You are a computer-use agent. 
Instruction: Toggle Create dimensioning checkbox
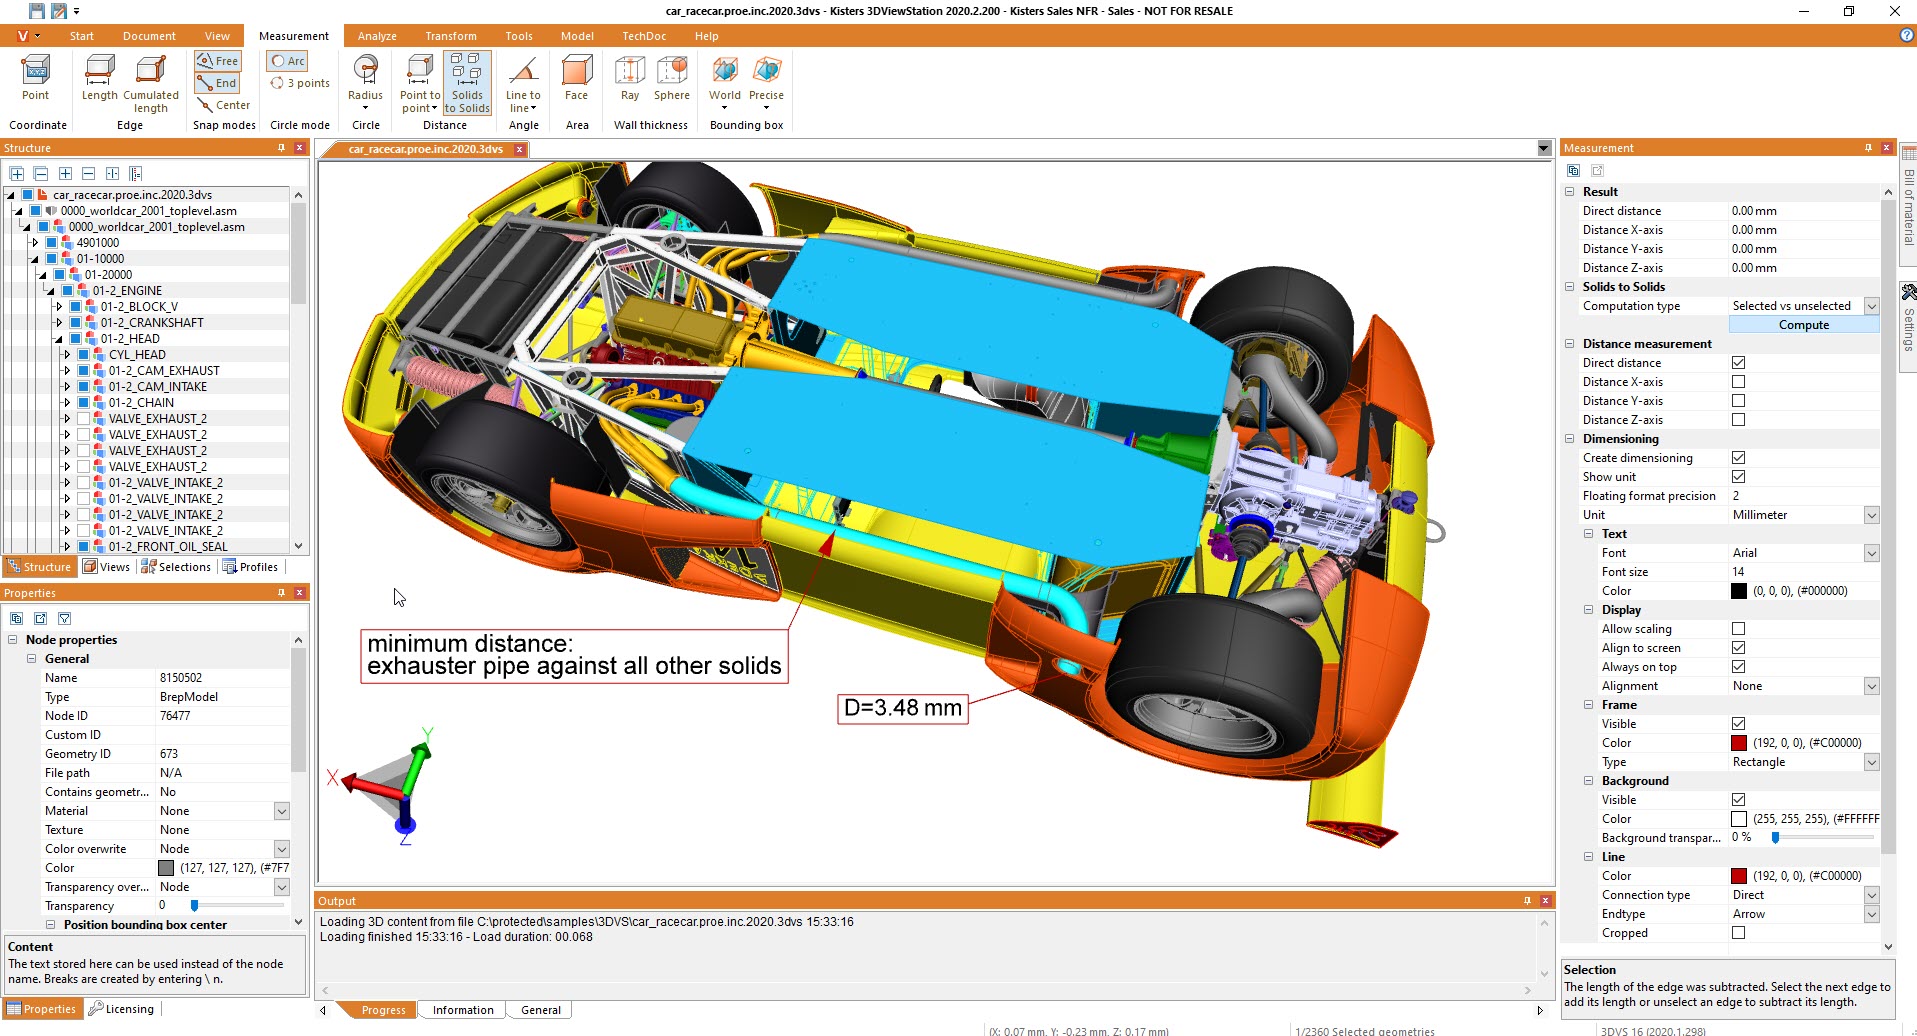1738,458
